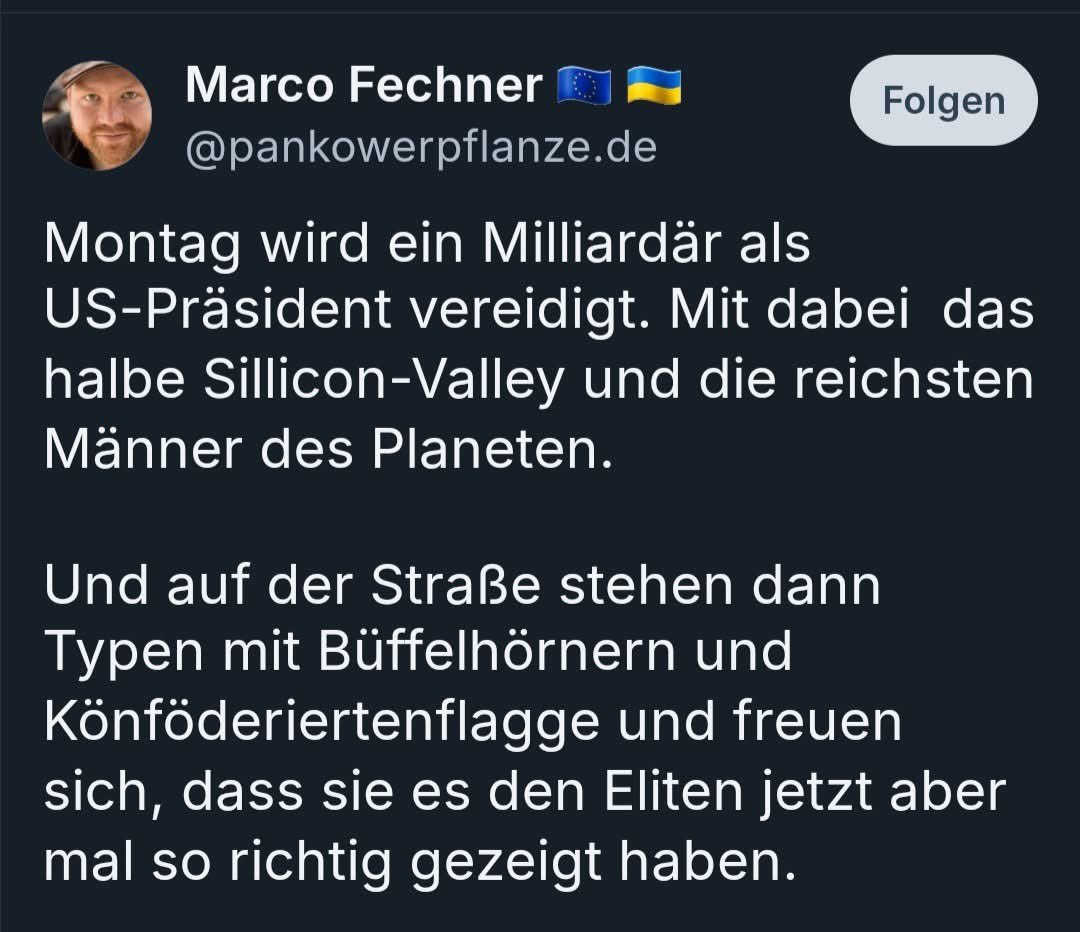Open the @pankowerpflanze.de handle link
Screen dimensions: 1080x932
[421, 148]
